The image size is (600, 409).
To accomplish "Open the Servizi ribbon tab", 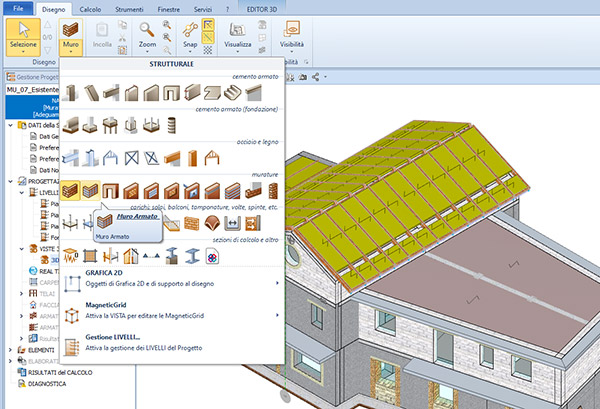I will tap(203, 9).
